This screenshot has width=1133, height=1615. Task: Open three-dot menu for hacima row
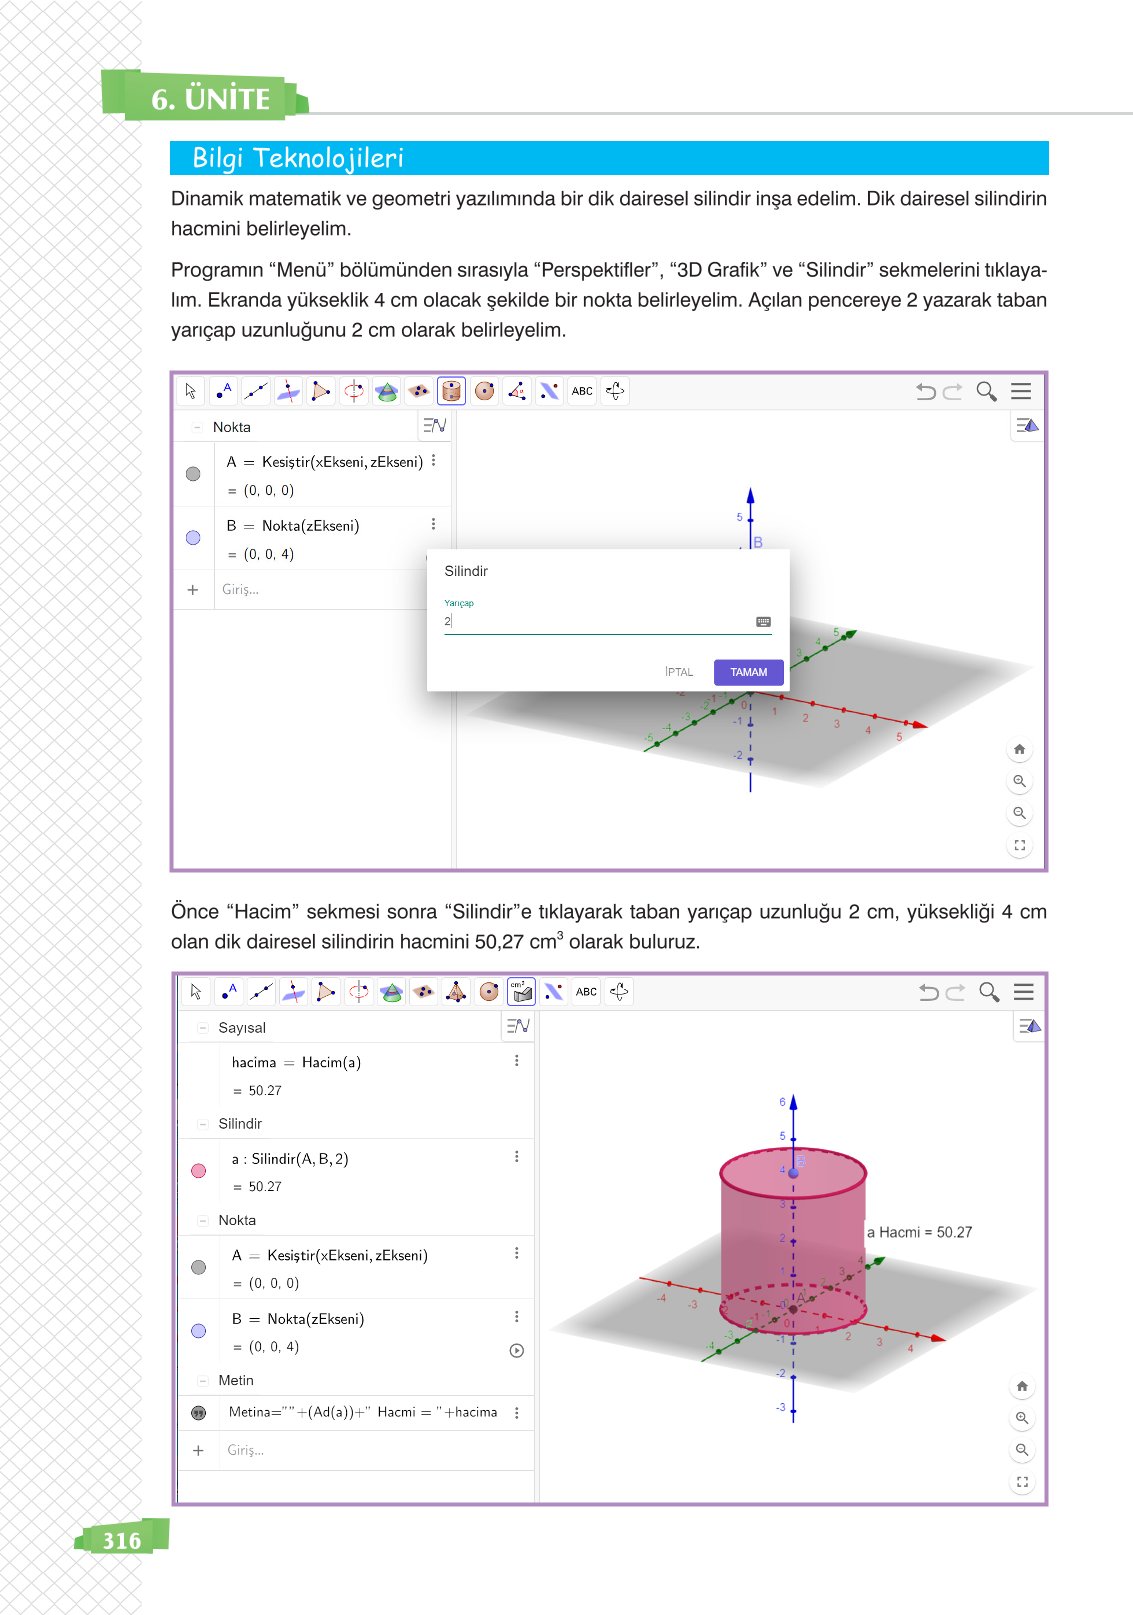(516, 1060)
